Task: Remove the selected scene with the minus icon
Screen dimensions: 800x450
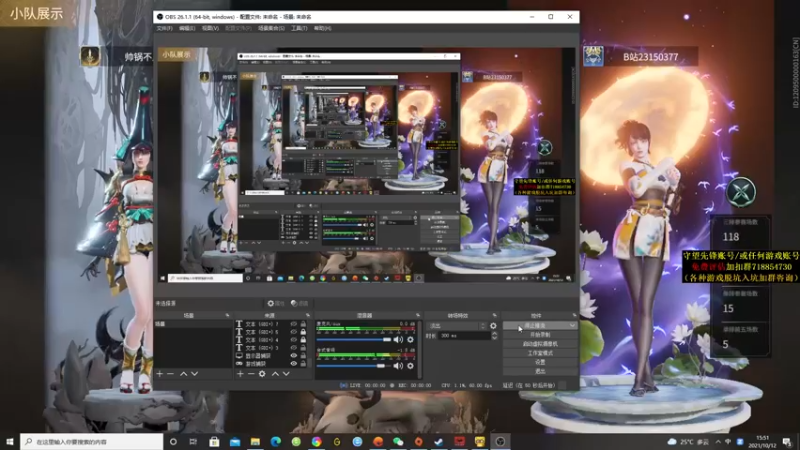Action: [x=170, y=374]
